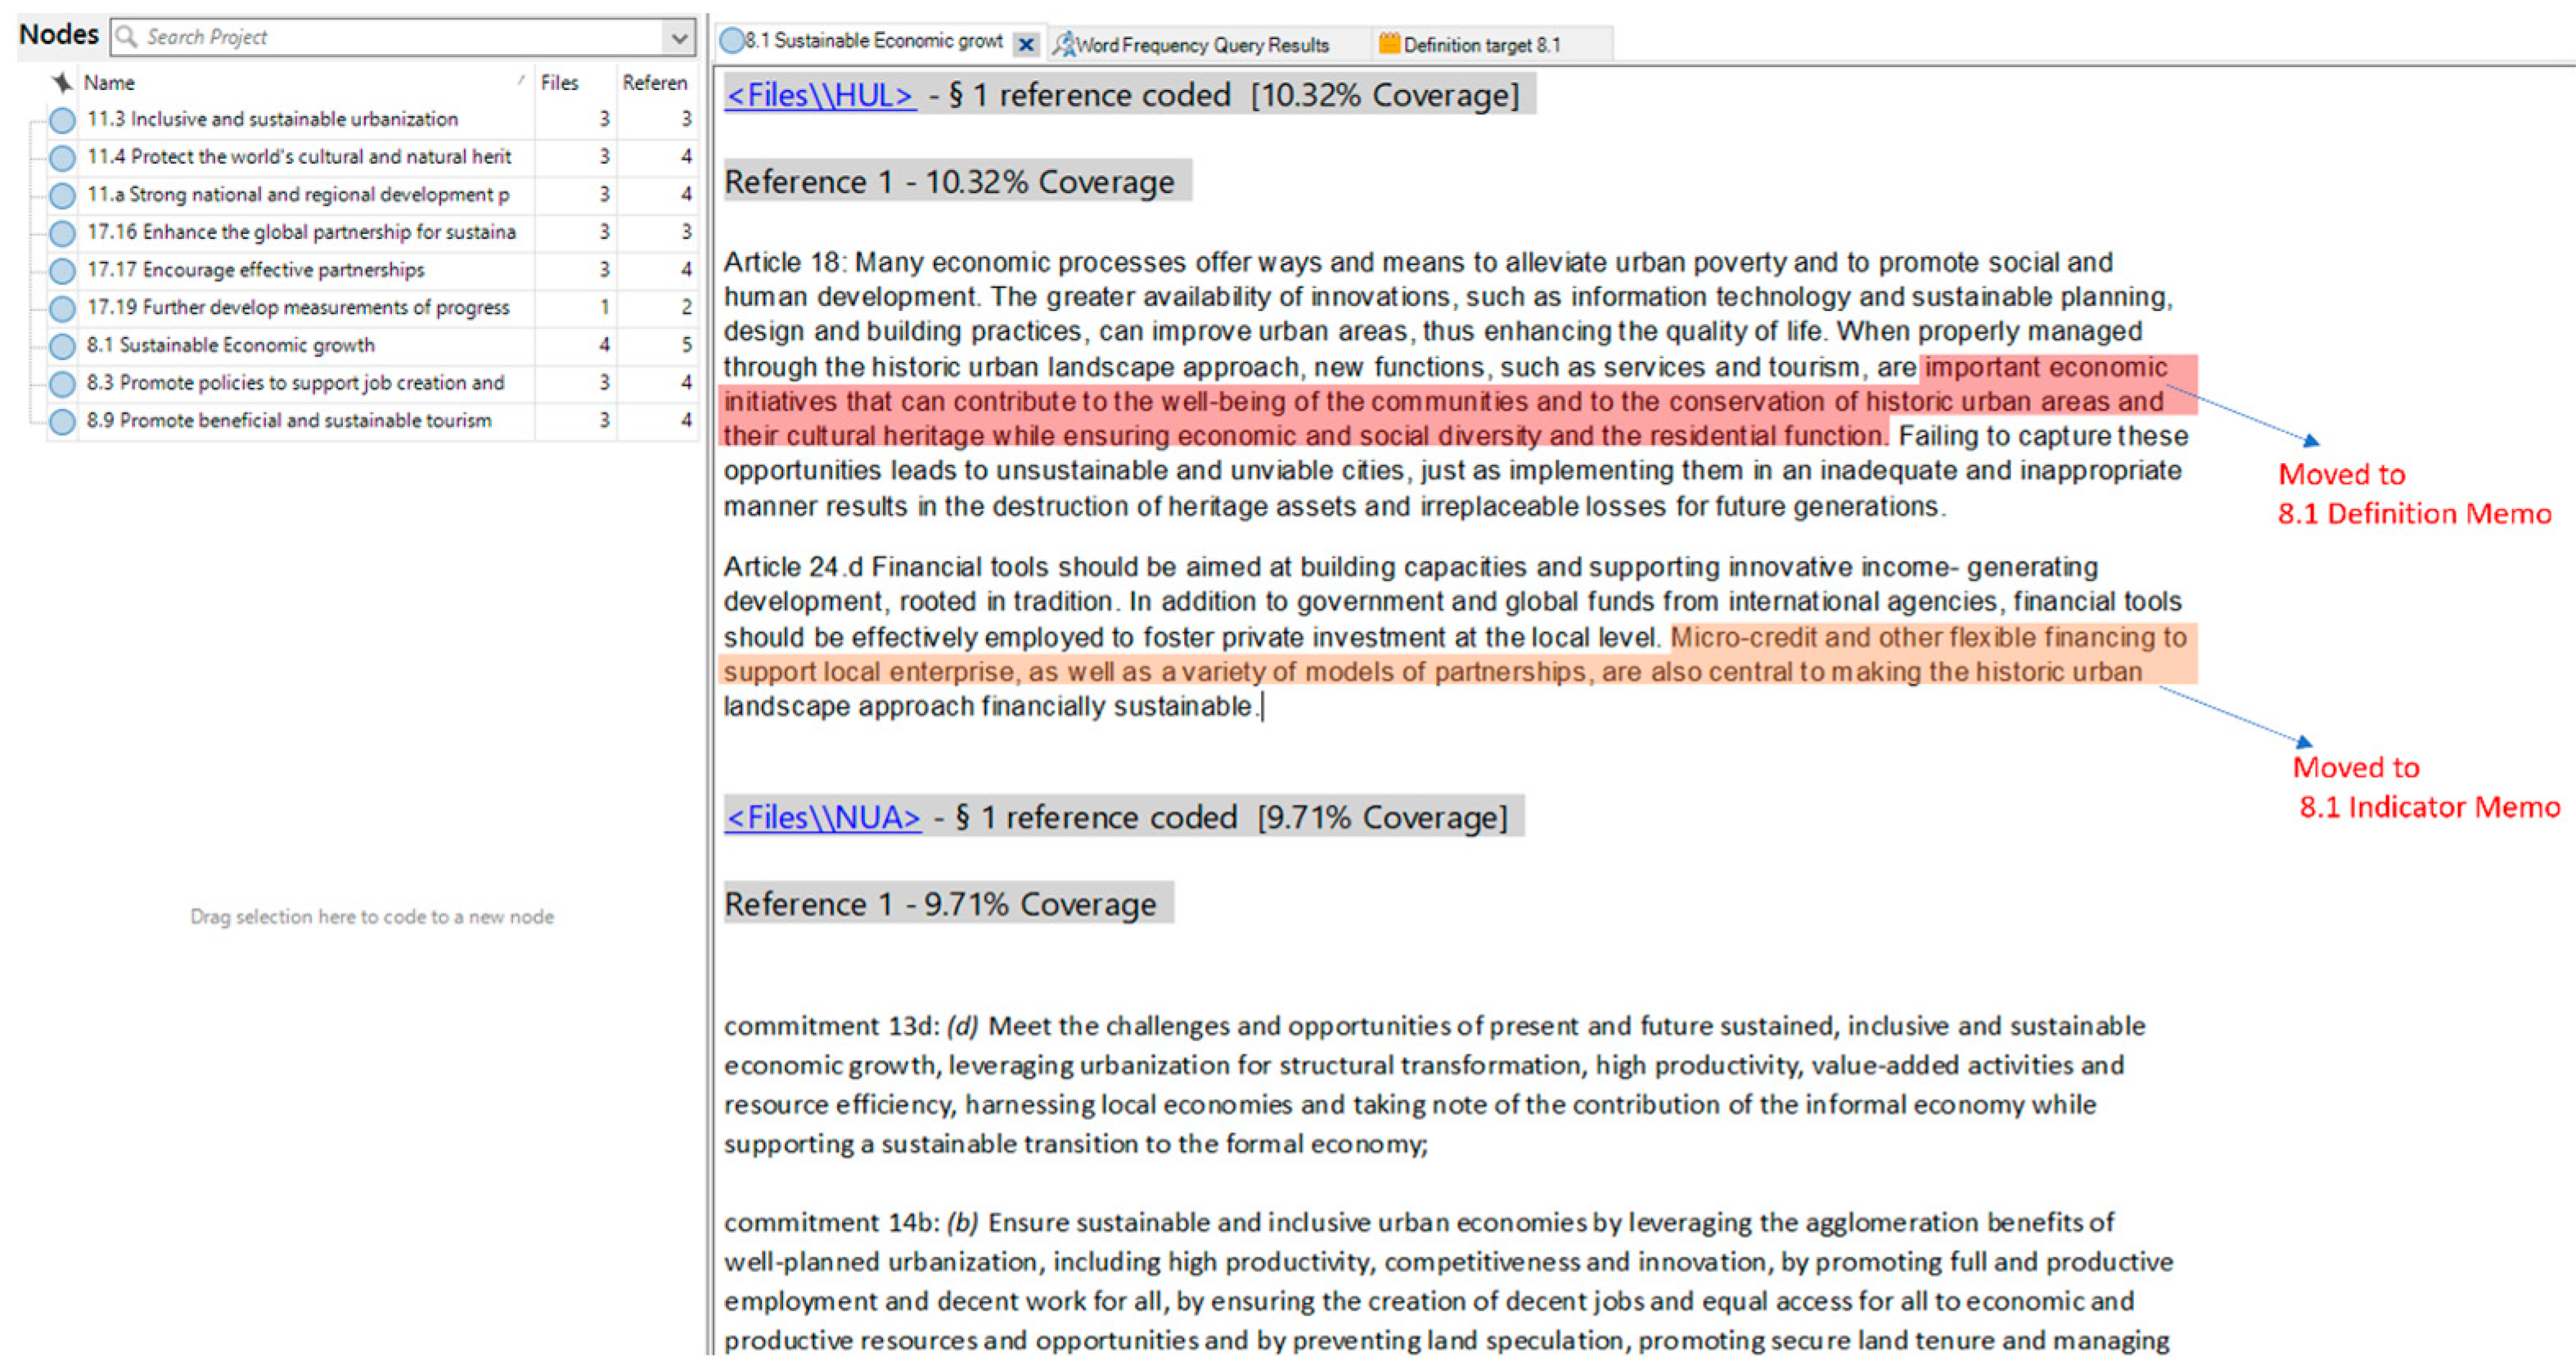
Task: Open the search options dropdown arrow
Action: (x=679, y=38)
